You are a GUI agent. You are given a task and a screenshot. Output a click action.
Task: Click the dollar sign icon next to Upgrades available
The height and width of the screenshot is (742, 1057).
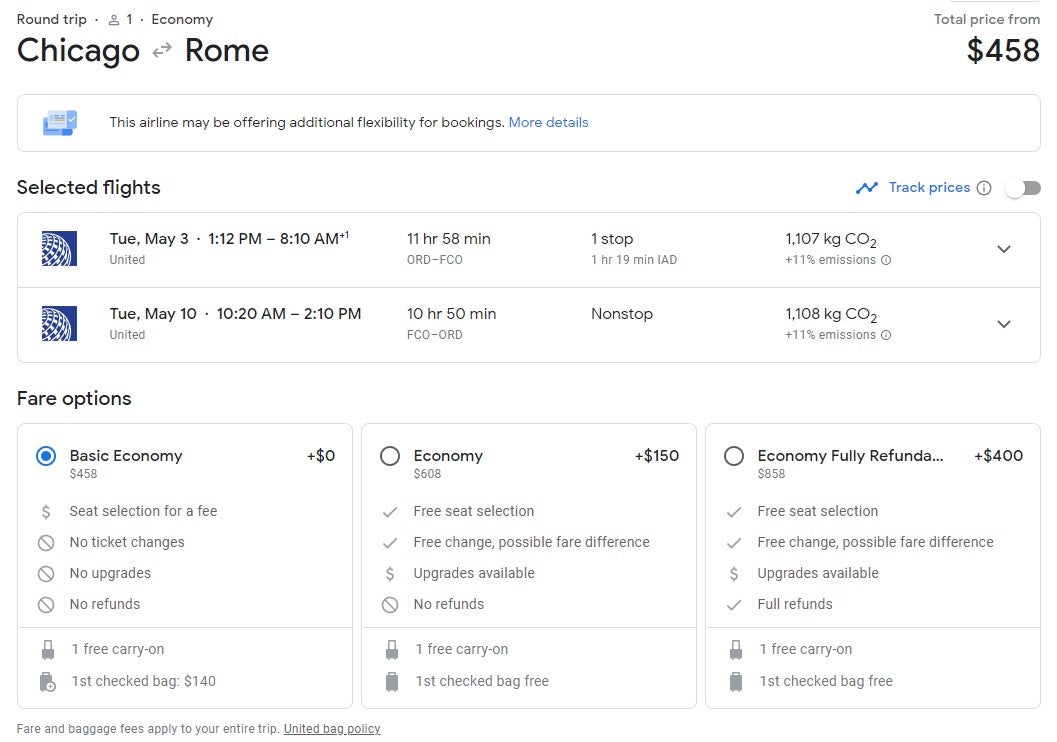tap(391, 573)
